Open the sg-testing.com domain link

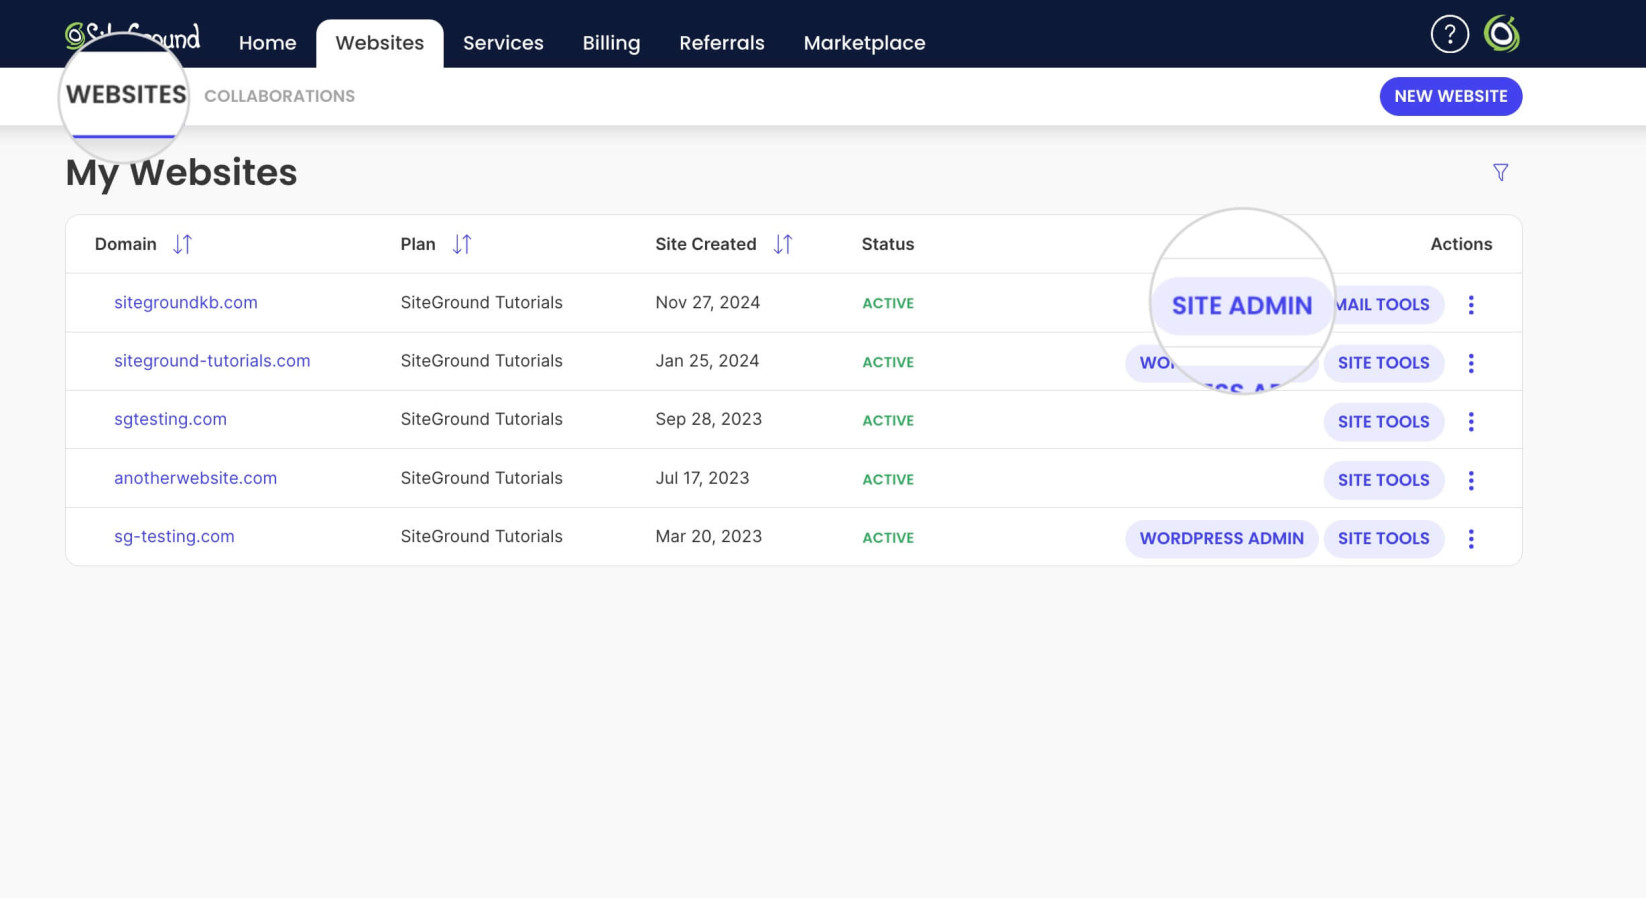click(x=174, y=536)
